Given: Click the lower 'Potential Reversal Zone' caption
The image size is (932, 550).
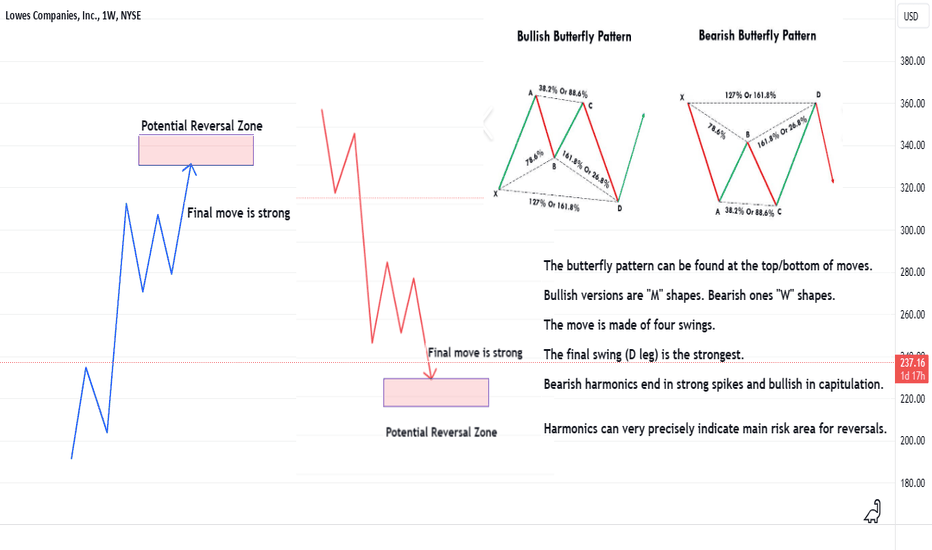Looking at the screenshot, I should 441,432.
